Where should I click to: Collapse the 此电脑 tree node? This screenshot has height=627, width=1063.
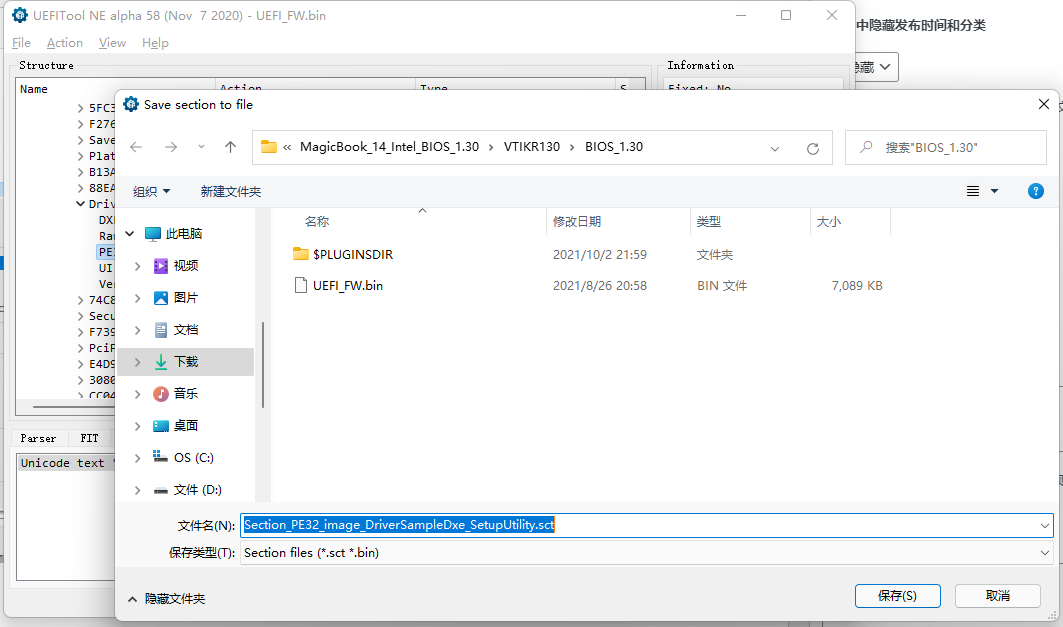pyautogui.click(x=130, y=234)
